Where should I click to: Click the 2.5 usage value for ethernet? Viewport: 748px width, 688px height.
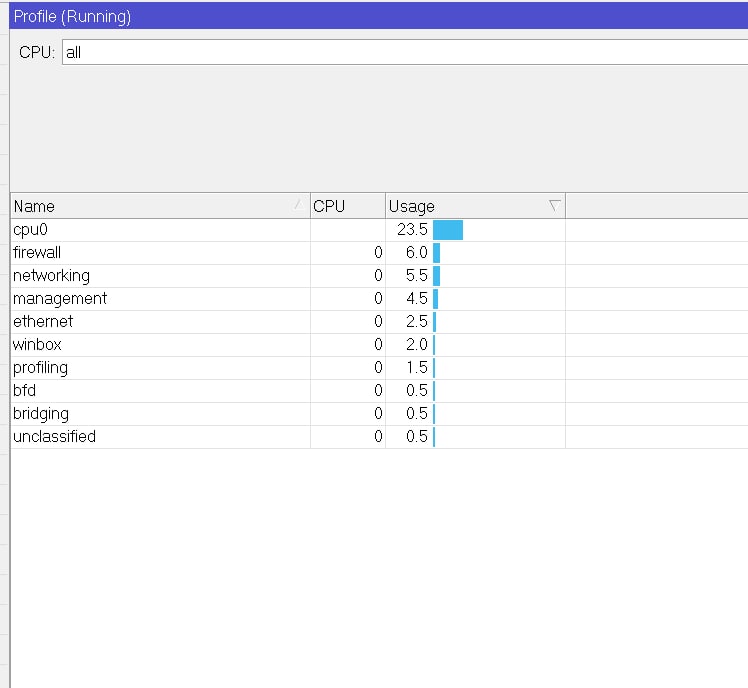click(416, 321)
